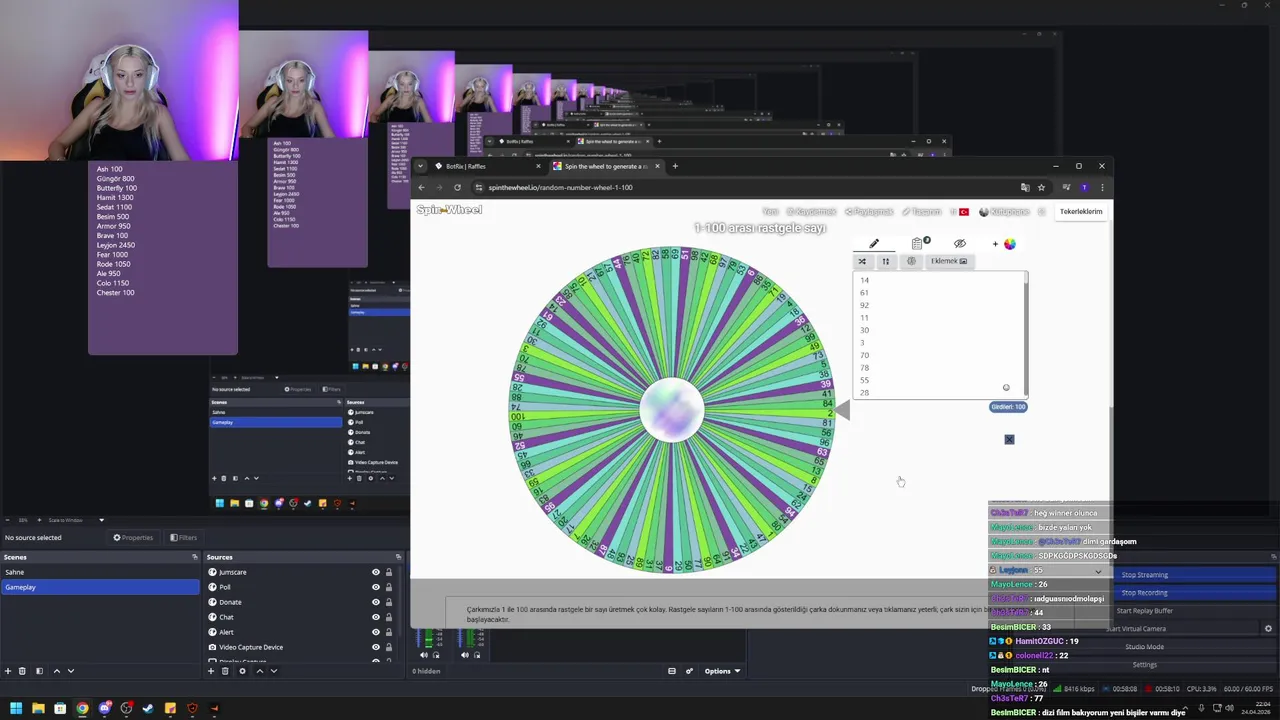
Task: Toggle visibility of Donate source
Action: [376, 602]
